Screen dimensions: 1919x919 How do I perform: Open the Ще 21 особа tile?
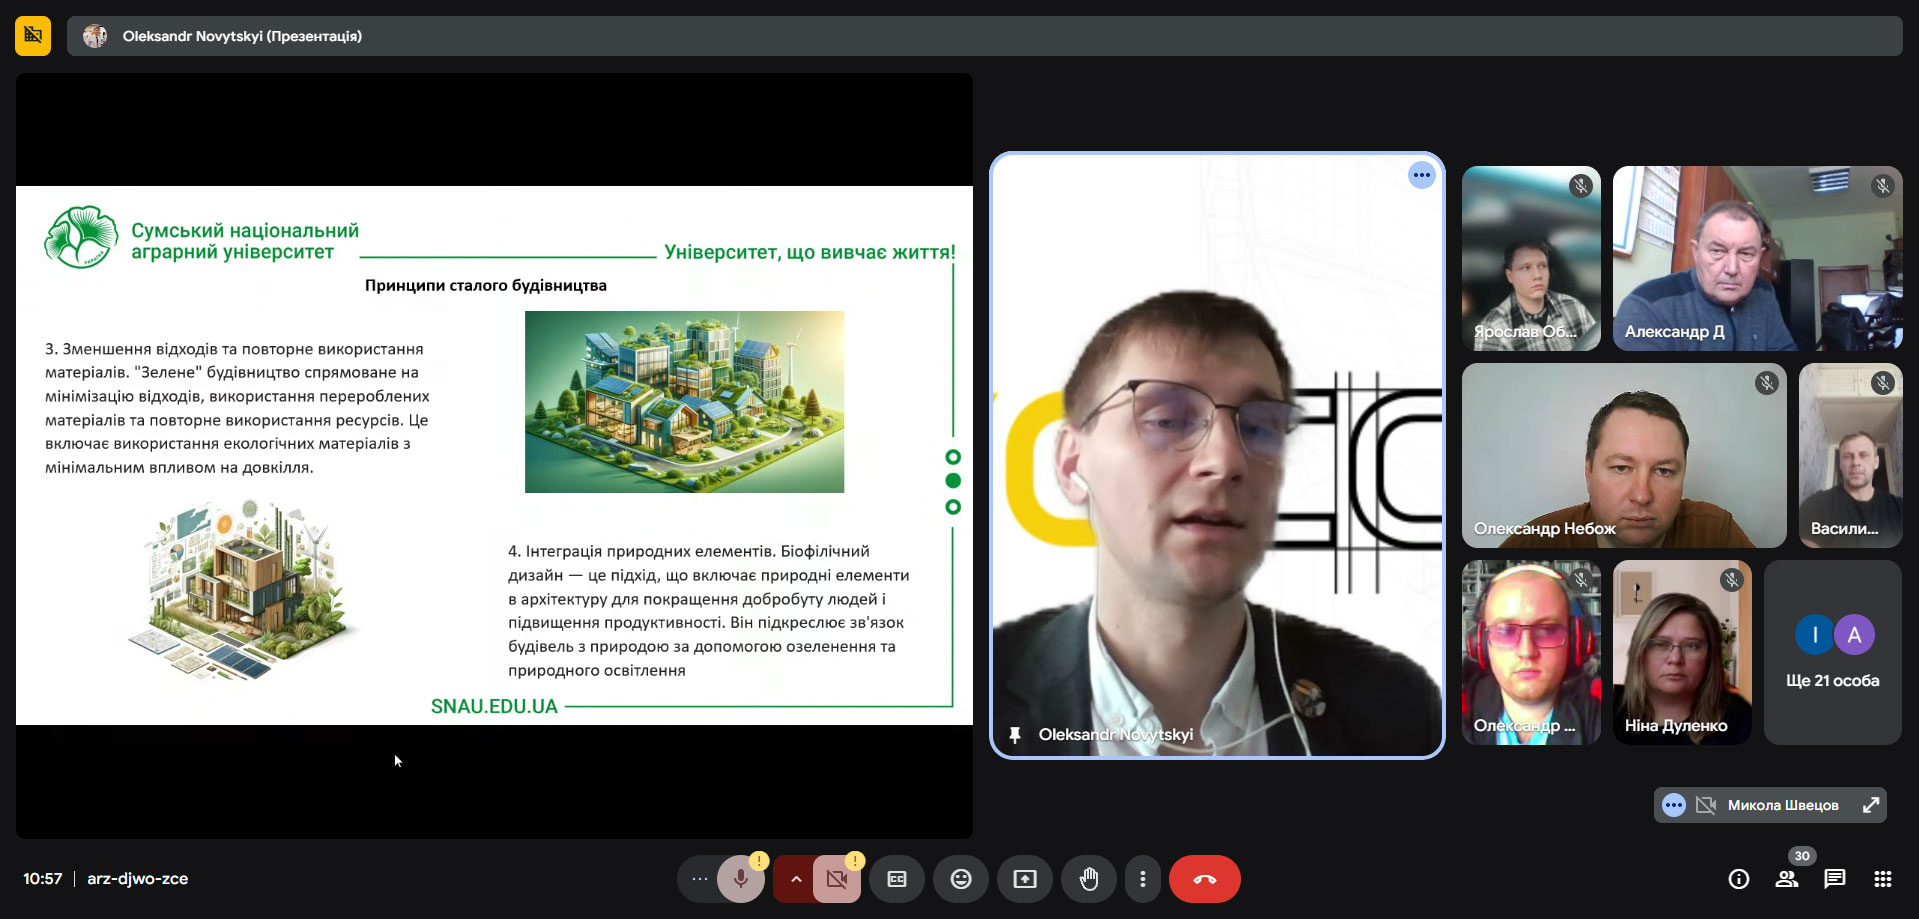coord(1833,652)
